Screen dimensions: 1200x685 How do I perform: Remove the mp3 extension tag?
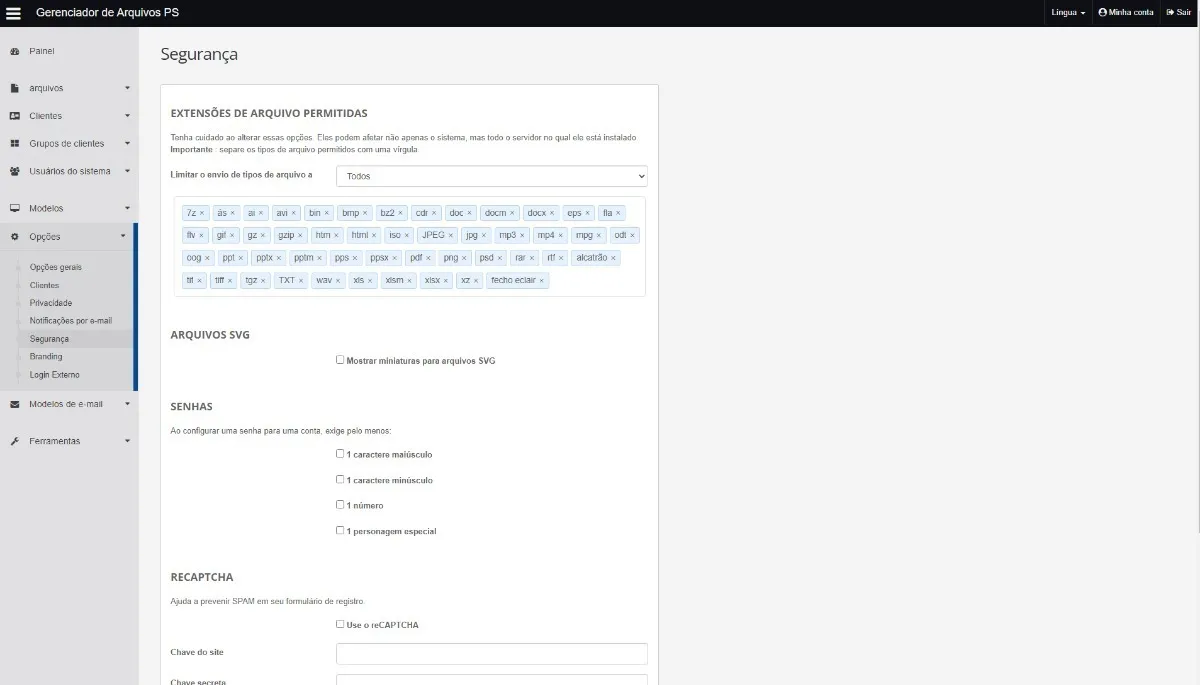(522, 235)
